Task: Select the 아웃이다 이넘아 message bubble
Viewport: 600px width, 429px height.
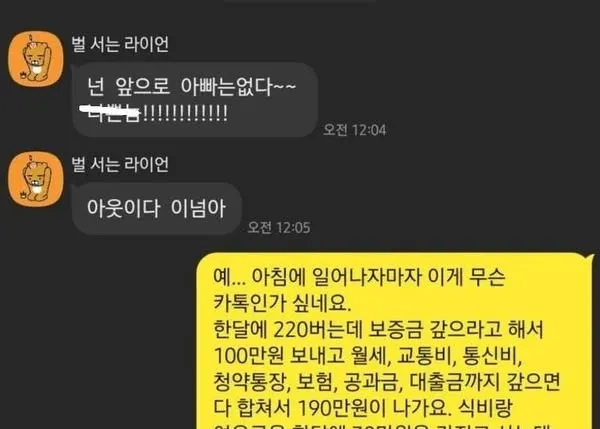Action: point(157,208)
